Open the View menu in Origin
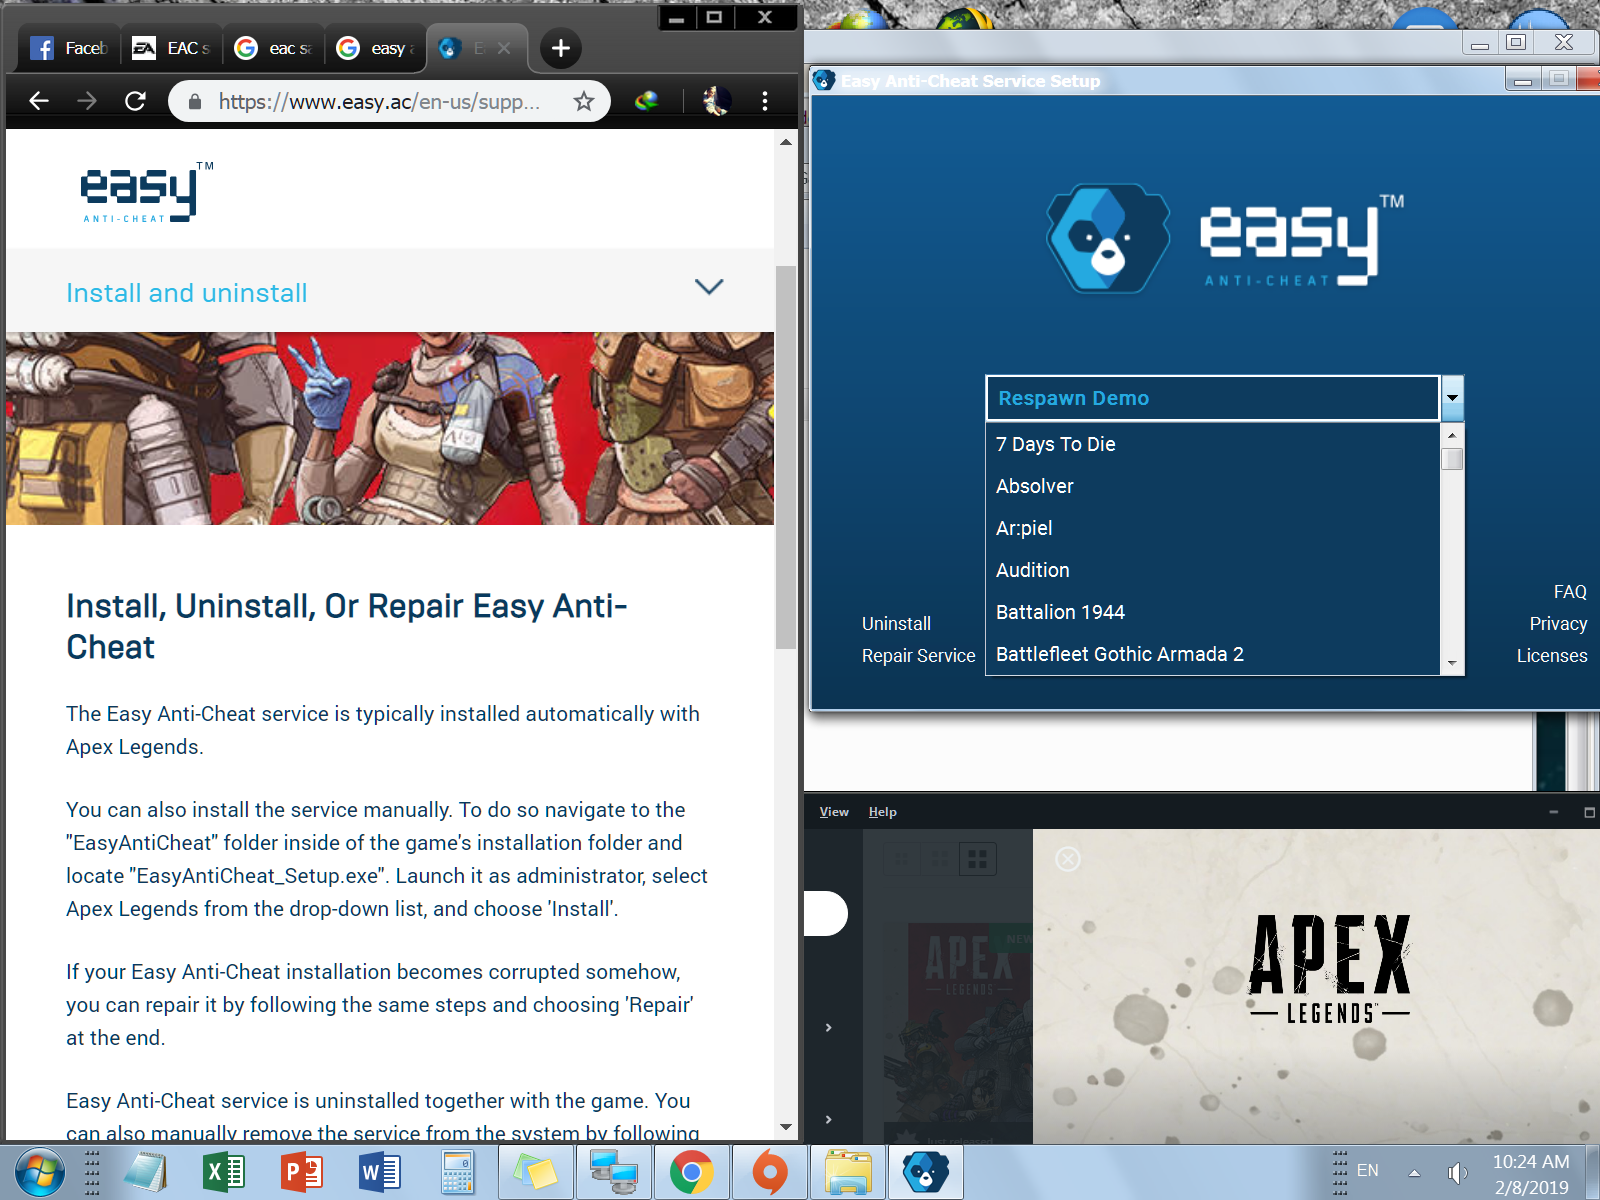Image resolution: width=1600 pixels, height=1200 pixels. pos(834,812)
